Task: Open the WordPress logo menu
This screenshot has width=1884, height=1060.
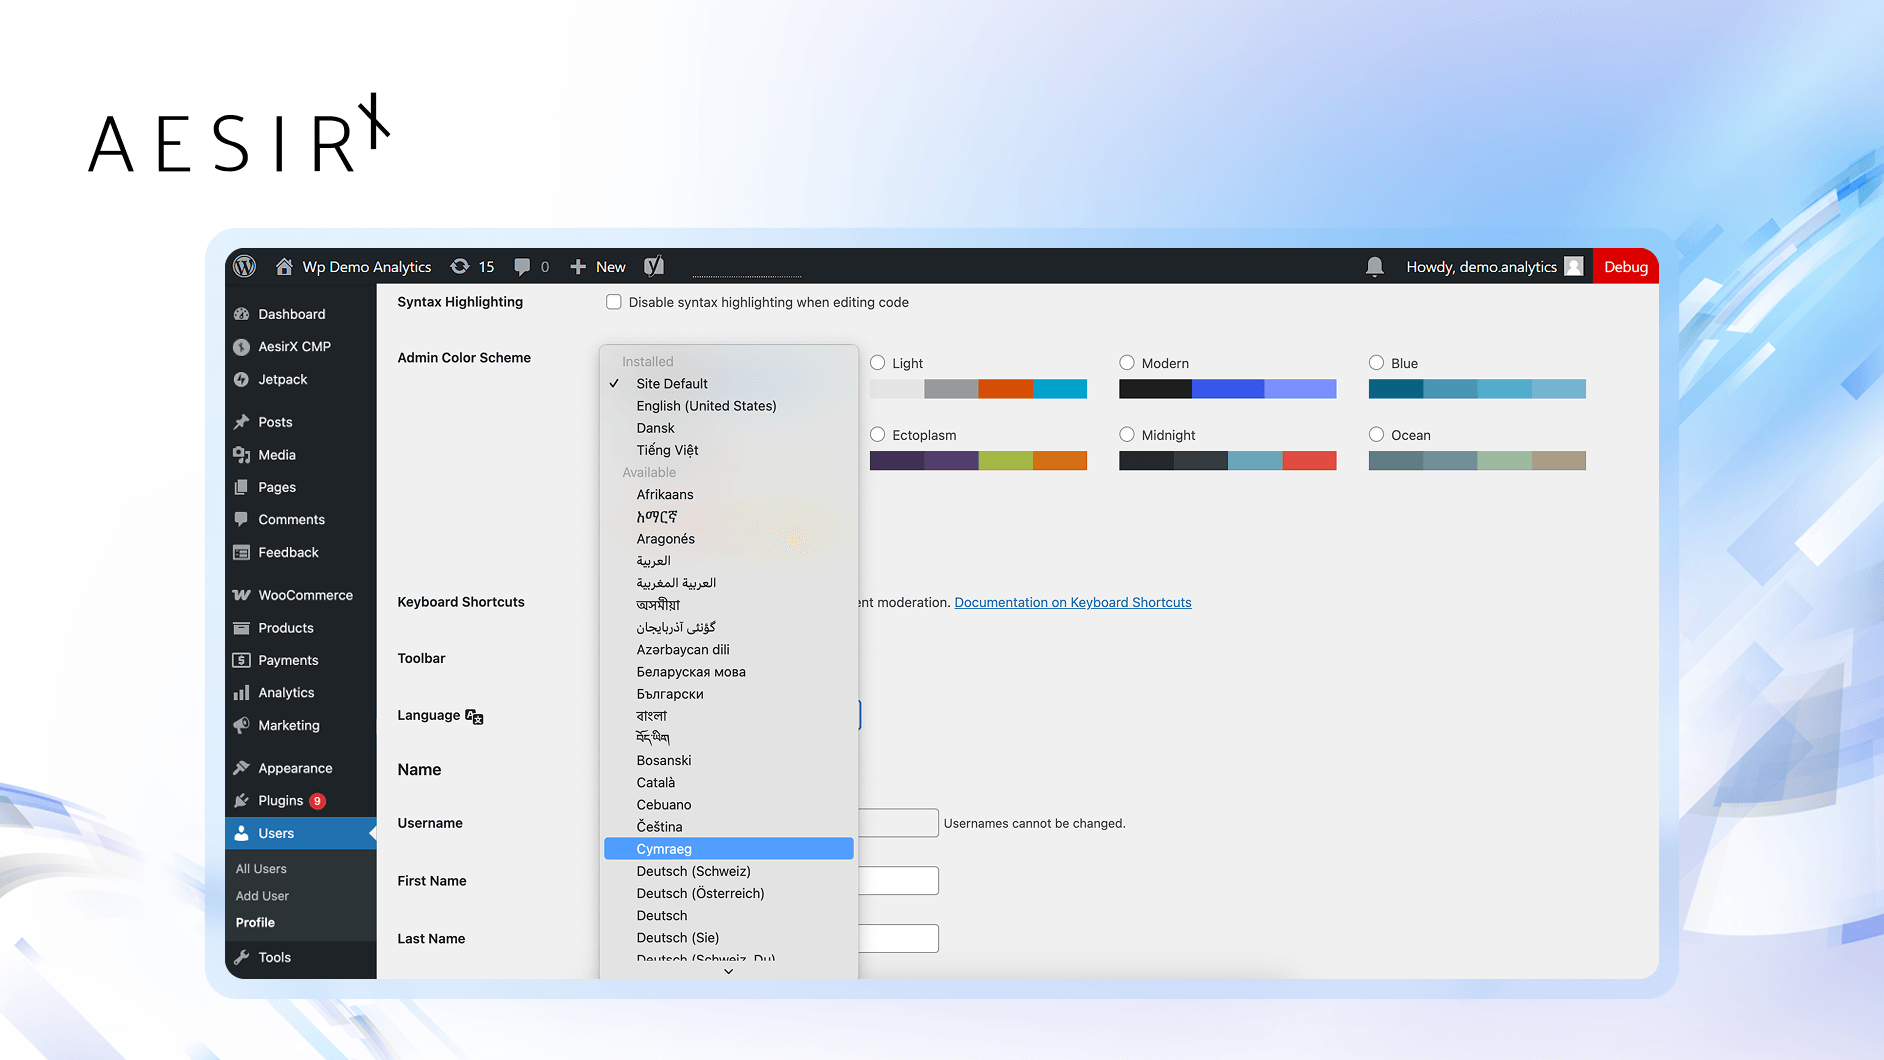Action: tap(243, 266)
